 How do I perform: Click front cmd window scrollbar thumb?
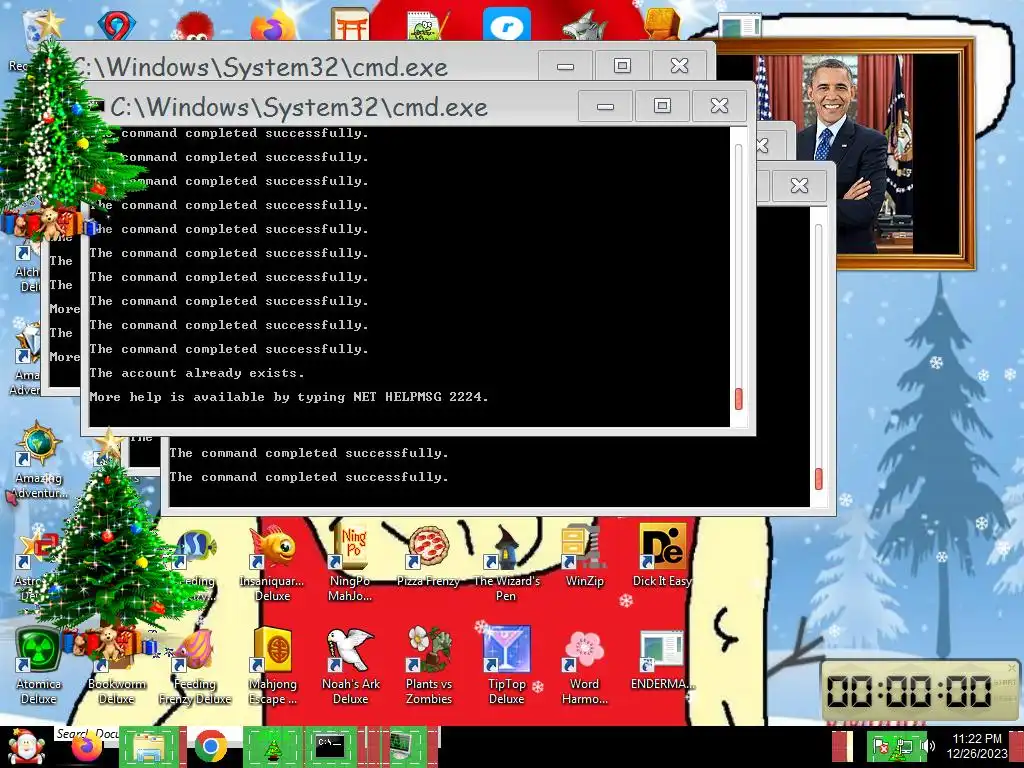(x=739, y=398)
